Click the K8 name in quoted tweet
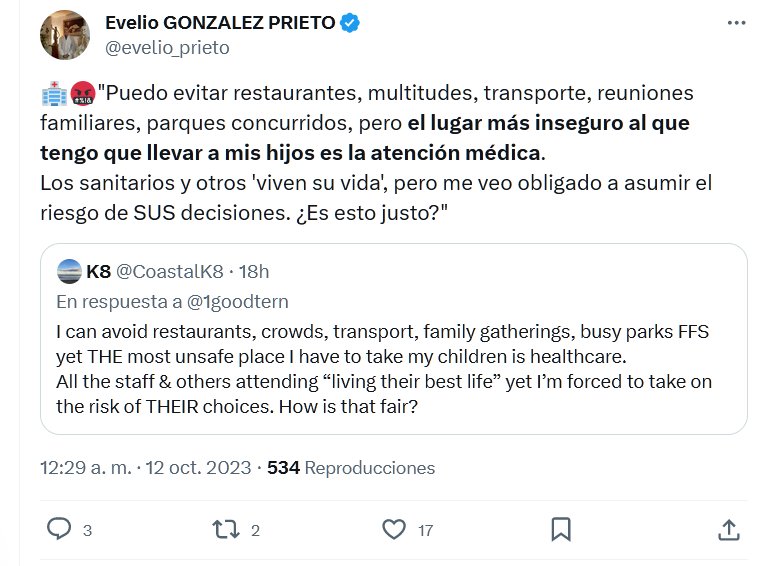This screenshot has width=766, height=566. click(x=99, y=271)
